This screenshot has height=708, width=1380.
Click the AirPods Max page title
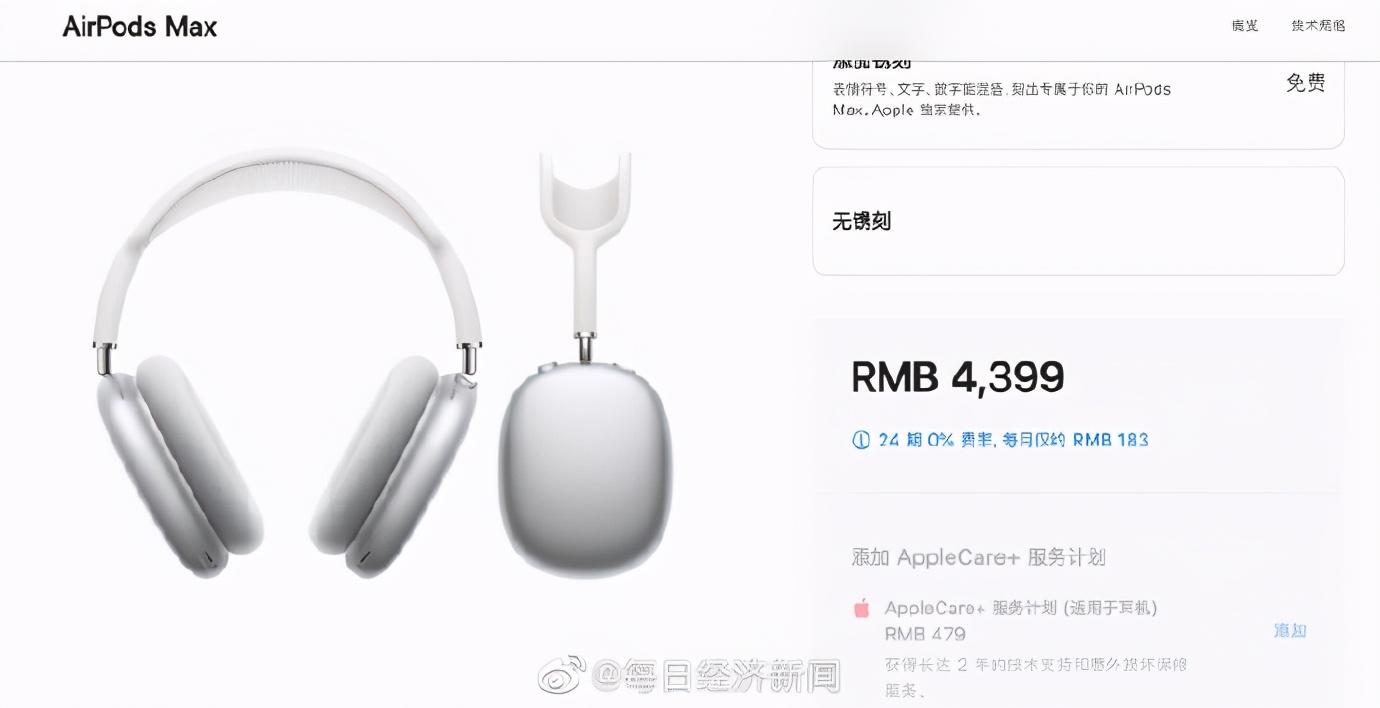140,27
